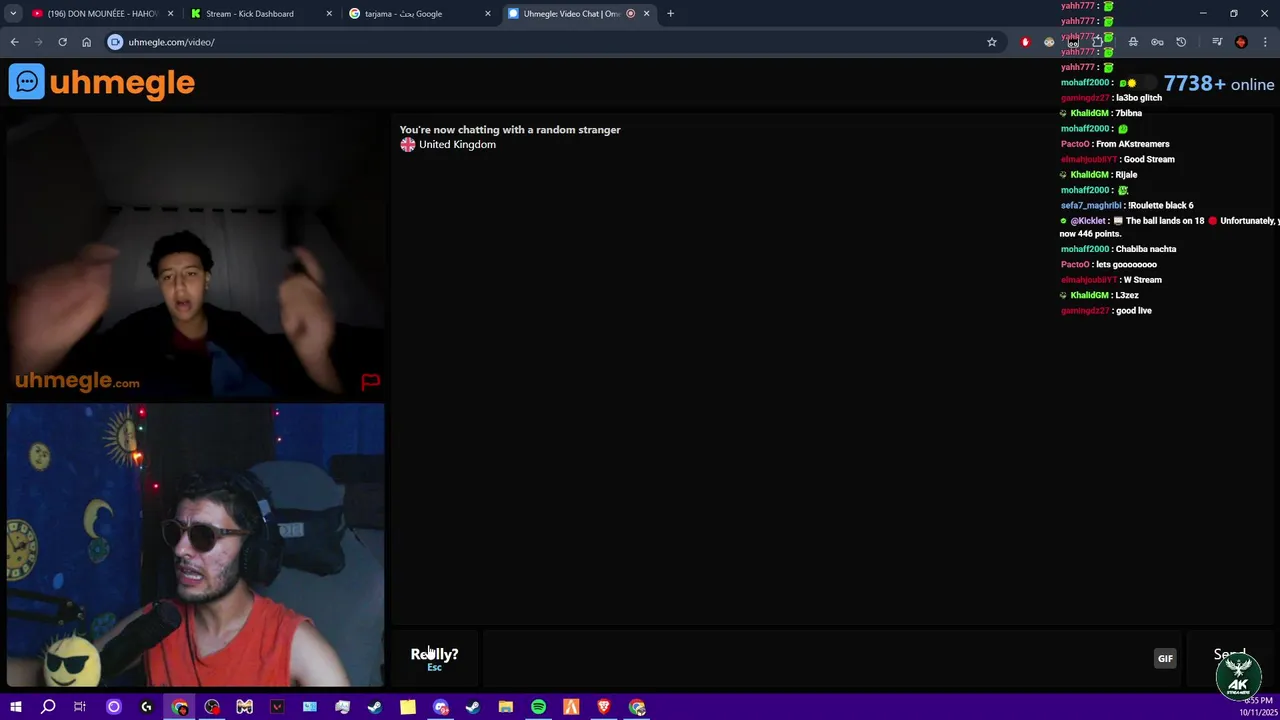Open the browser profile avatar
This screenshot has width=1280, height=720.
pos(1241,42)
